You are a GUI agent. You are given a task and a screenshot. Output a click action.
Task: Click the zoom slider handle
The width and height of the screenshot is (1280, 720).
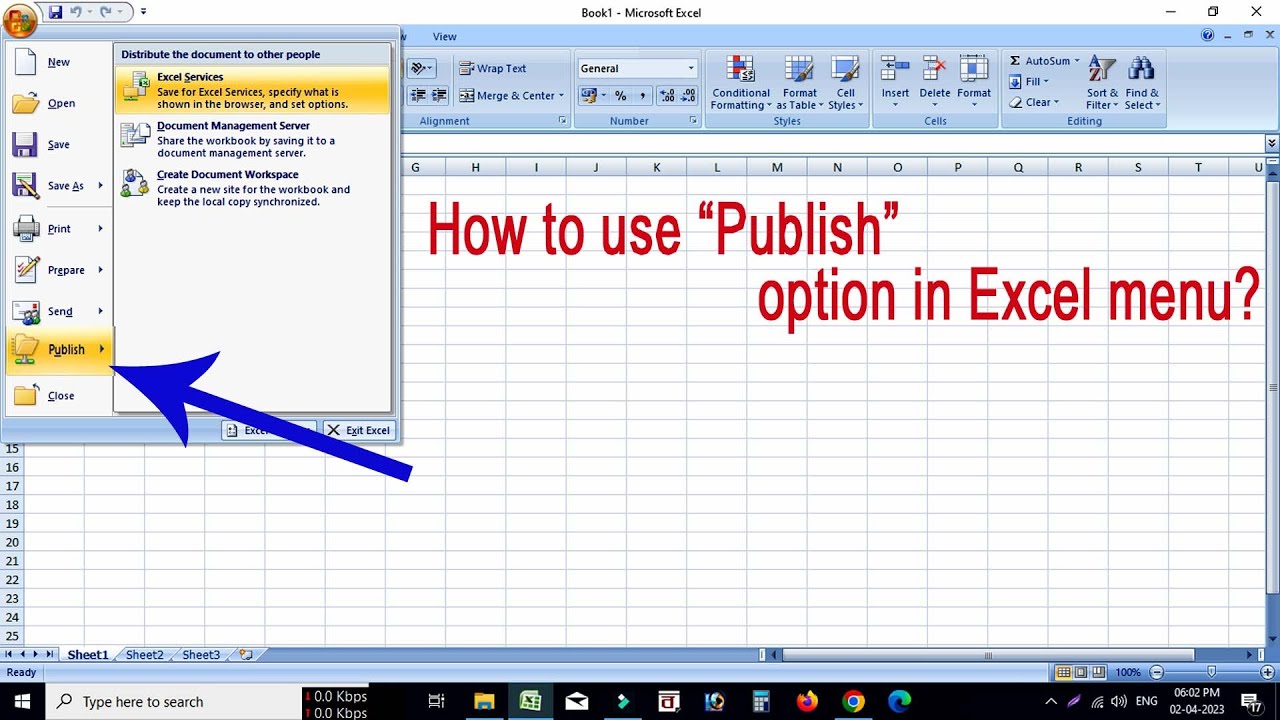coord(1211,672)
